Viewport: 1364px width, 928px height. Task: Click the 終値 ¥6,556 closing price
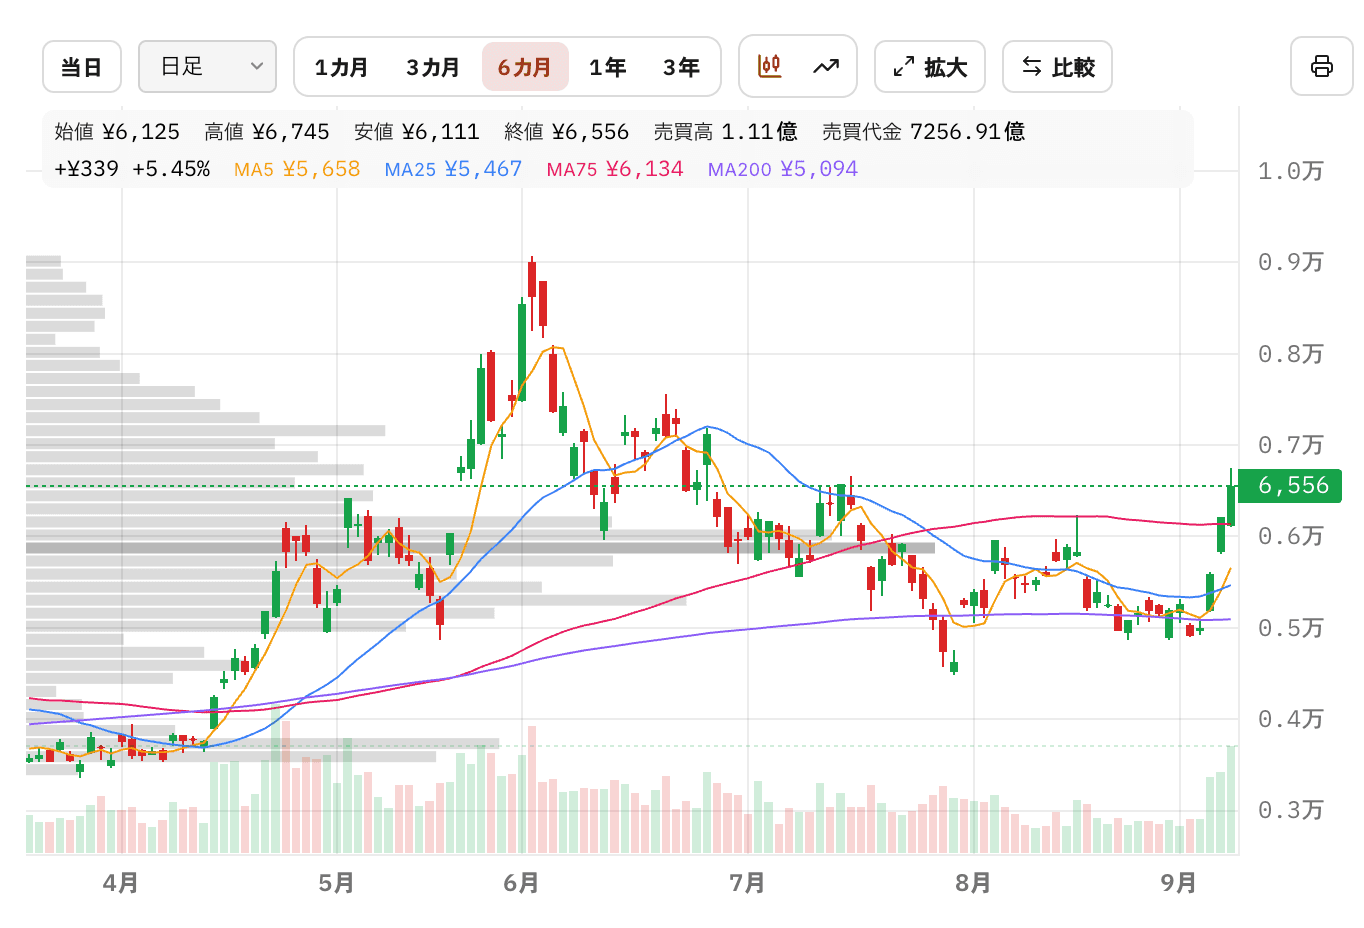coord(567,132)
